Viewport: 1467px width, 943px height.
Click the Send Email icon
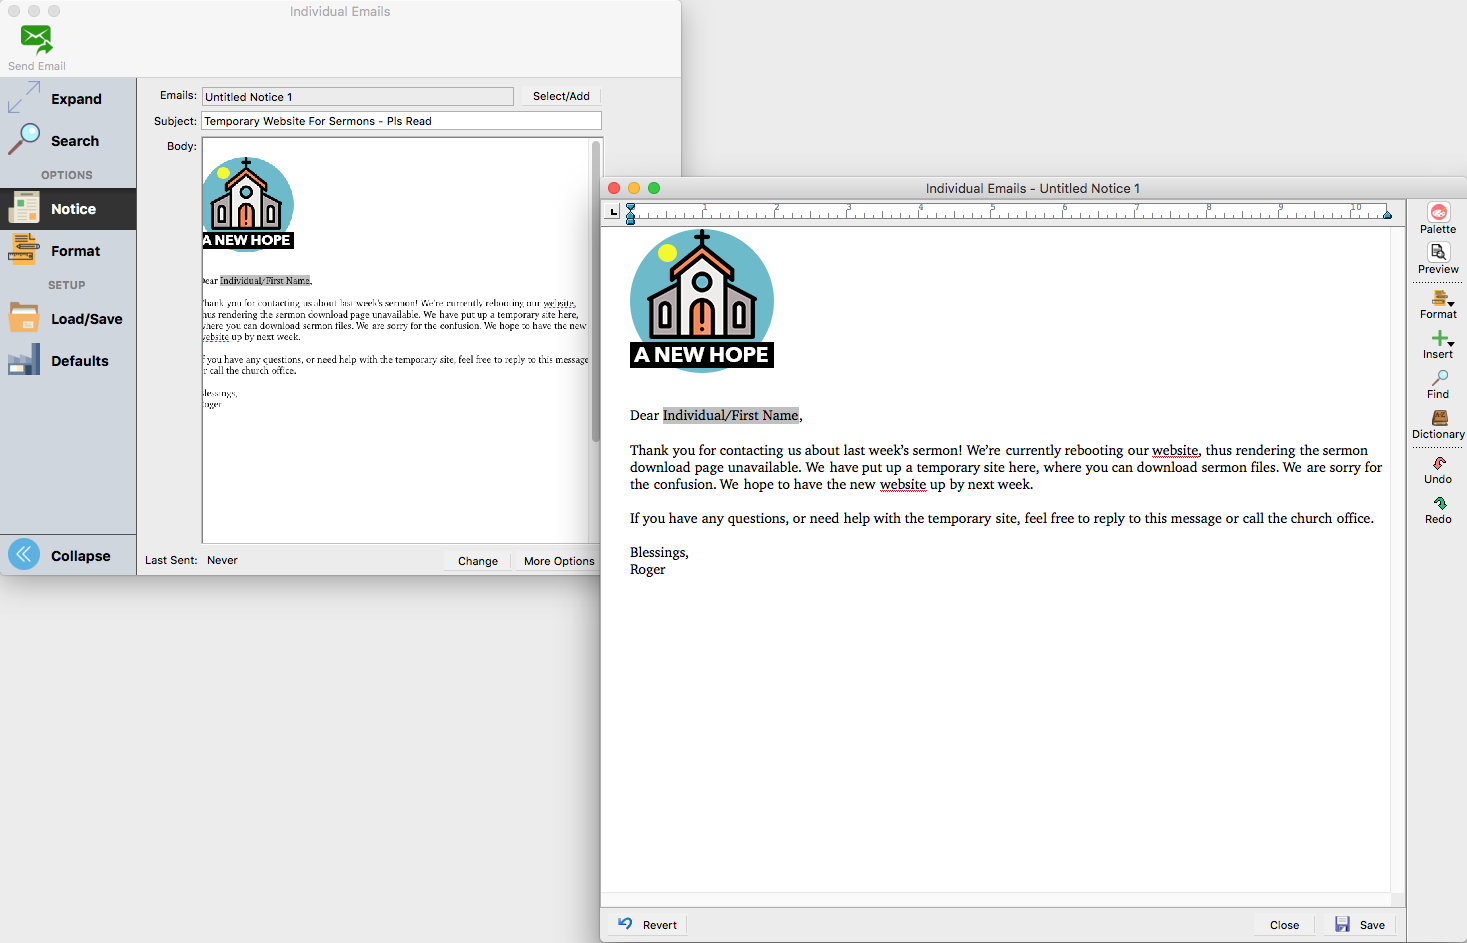(x=36, y=40)
